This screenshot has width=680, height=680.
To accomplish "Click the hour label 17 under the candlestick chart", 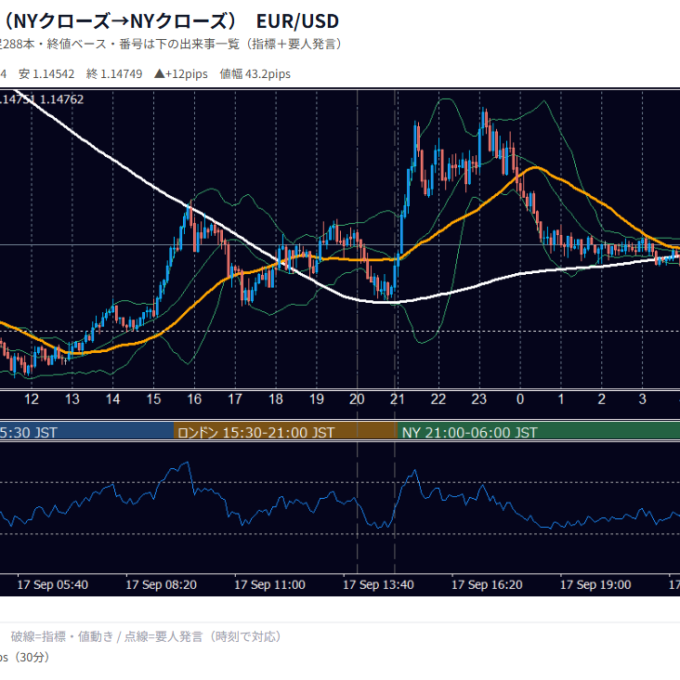I will tap(235, 399).
